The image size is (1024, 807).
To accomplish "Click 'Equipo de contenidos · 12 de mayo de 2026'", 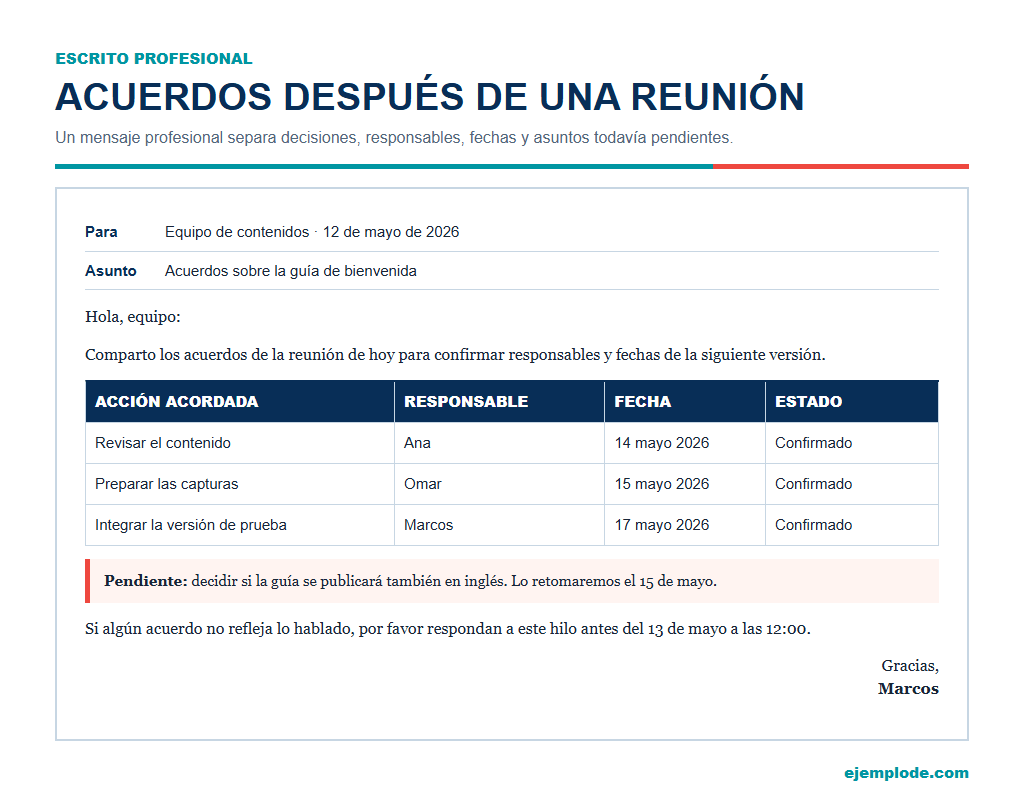I will 312,232.
